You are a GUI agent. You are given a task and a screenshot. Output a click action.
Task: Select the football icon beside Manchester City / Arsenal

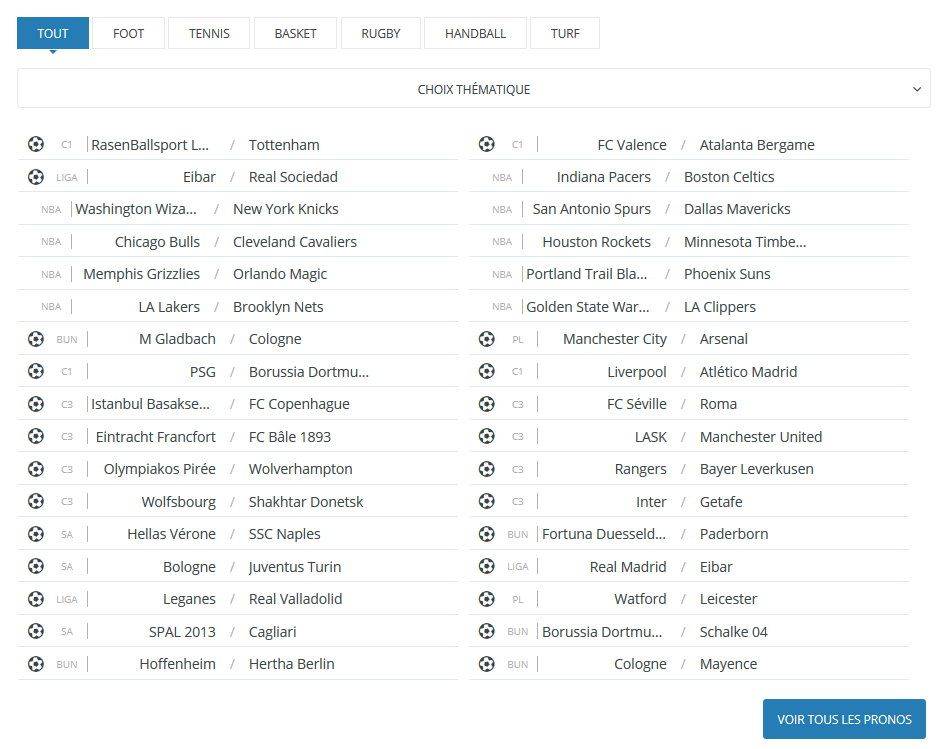pyautogui.click(x=486, y=339)
